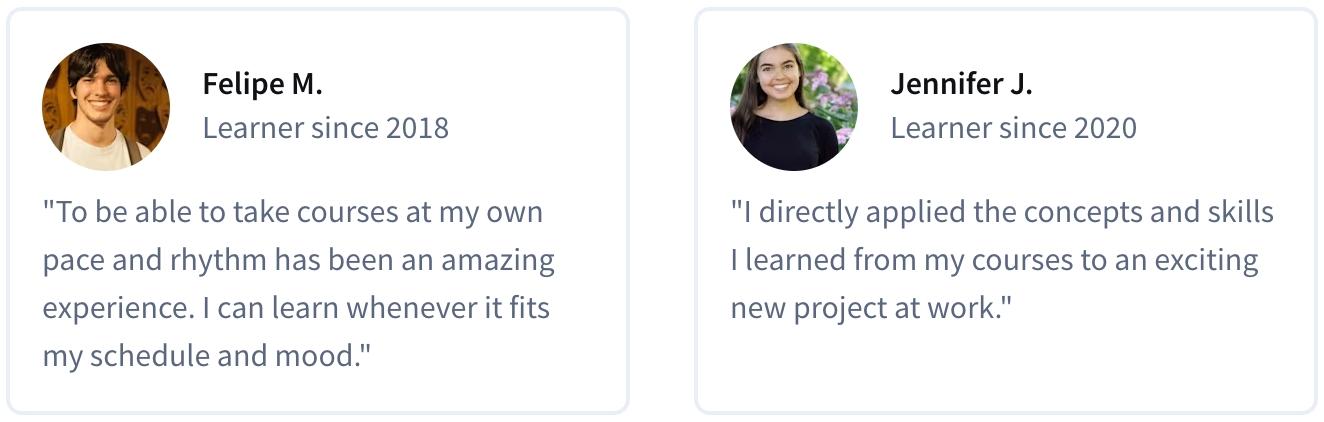
Task: Click the year 2018 under Felipe's name
Action: point(417,128)
